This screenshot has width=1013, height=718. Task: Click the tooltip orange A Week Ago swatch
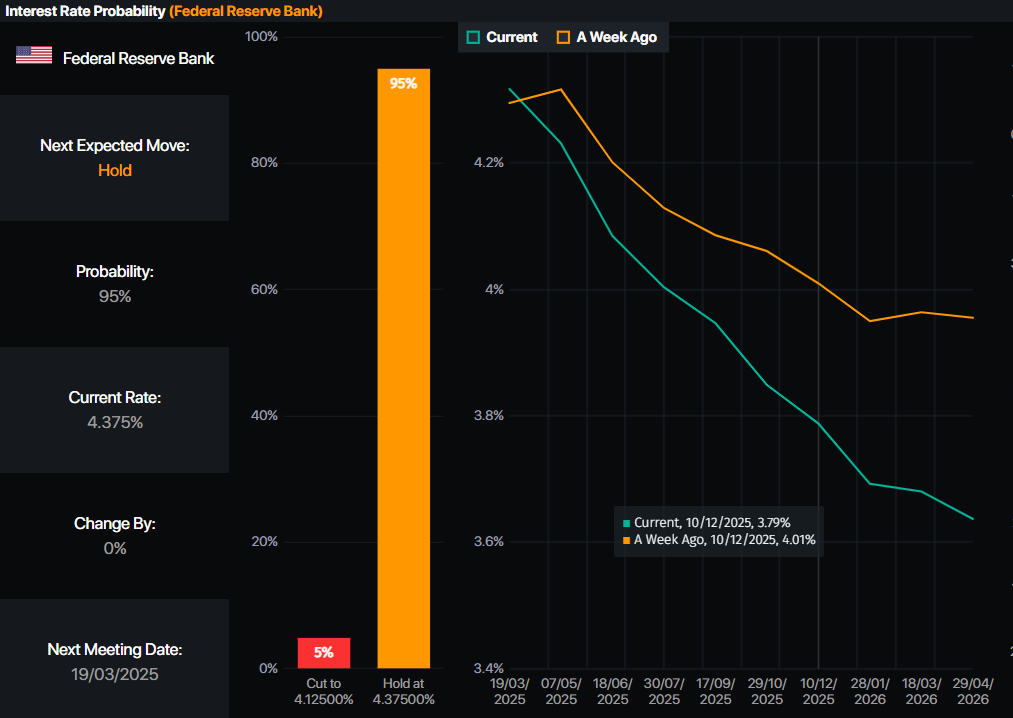click(626, 540)
